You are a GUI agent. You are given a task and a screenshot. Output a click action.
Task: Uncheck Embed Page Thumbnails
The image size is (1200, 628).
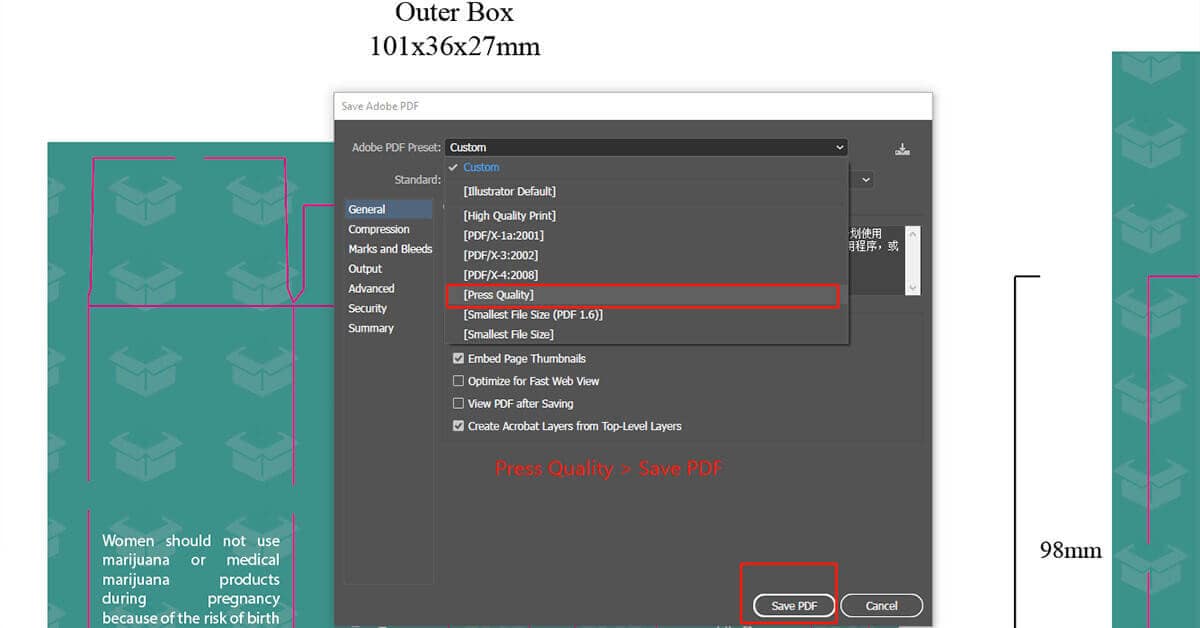pyautogui.click(x=459, y=359)
